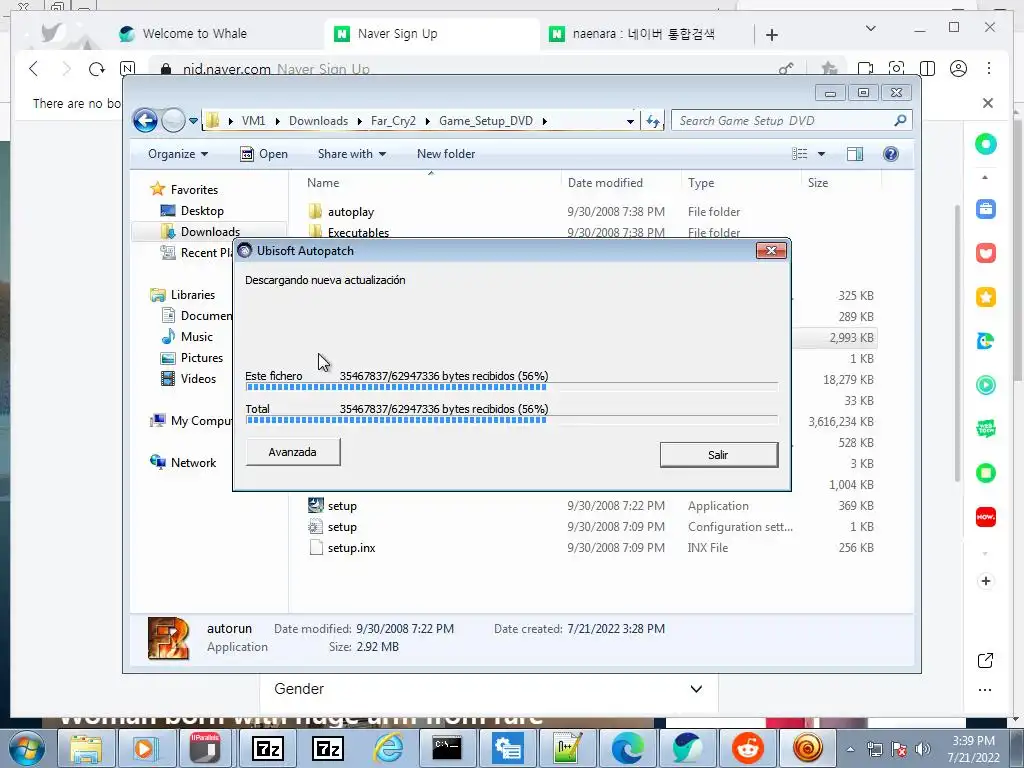Click Explorer forward navigation arrow
This screenshot has height=768, width=1024.
(x=172, y=120)
